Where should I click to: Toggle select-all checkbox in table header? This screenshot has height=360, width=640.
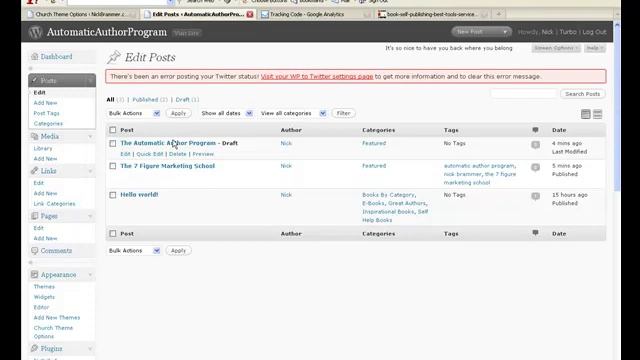point(113,130)
